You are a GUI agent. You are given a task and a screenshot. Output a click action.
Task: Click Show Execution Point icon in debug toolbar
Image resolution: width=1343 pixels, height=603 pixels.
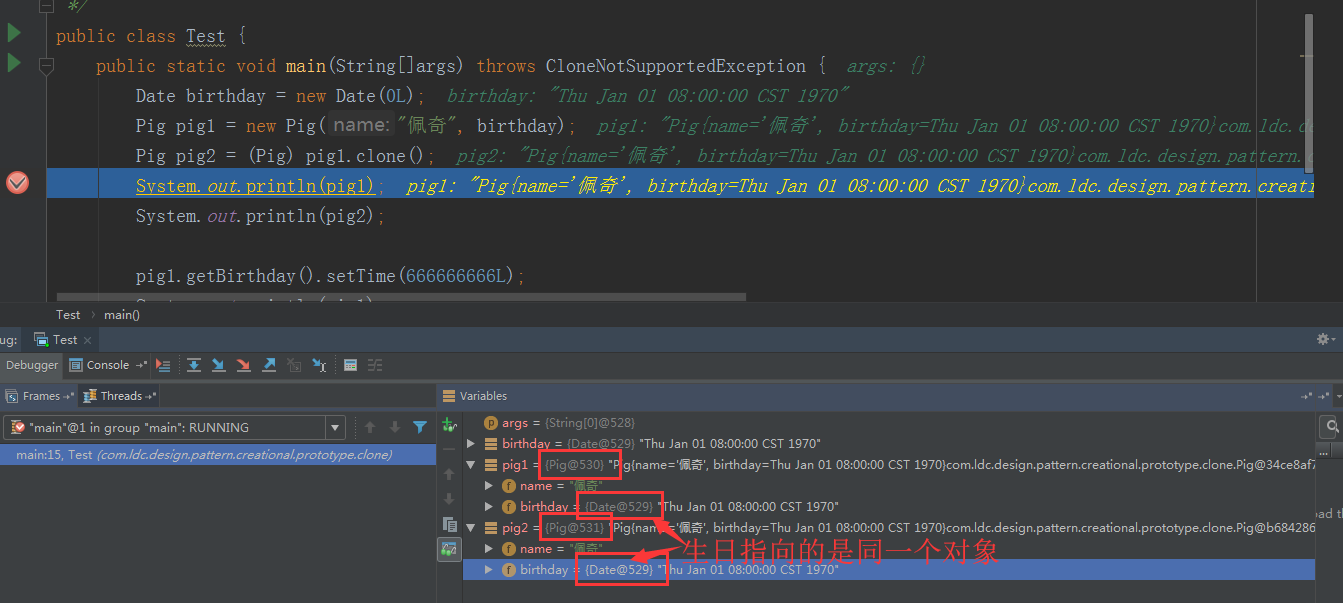click(163, 365)
